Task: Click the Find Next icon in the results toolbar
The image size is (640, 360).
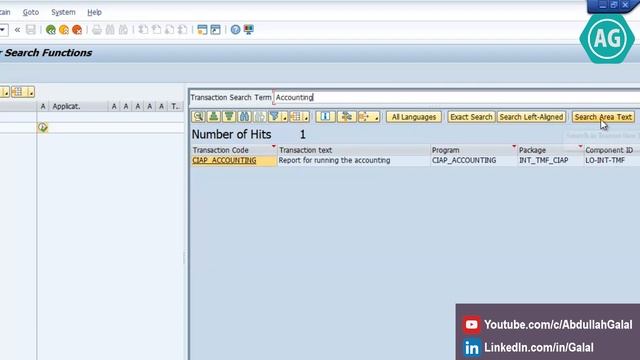Action: (x=260, y=117)
